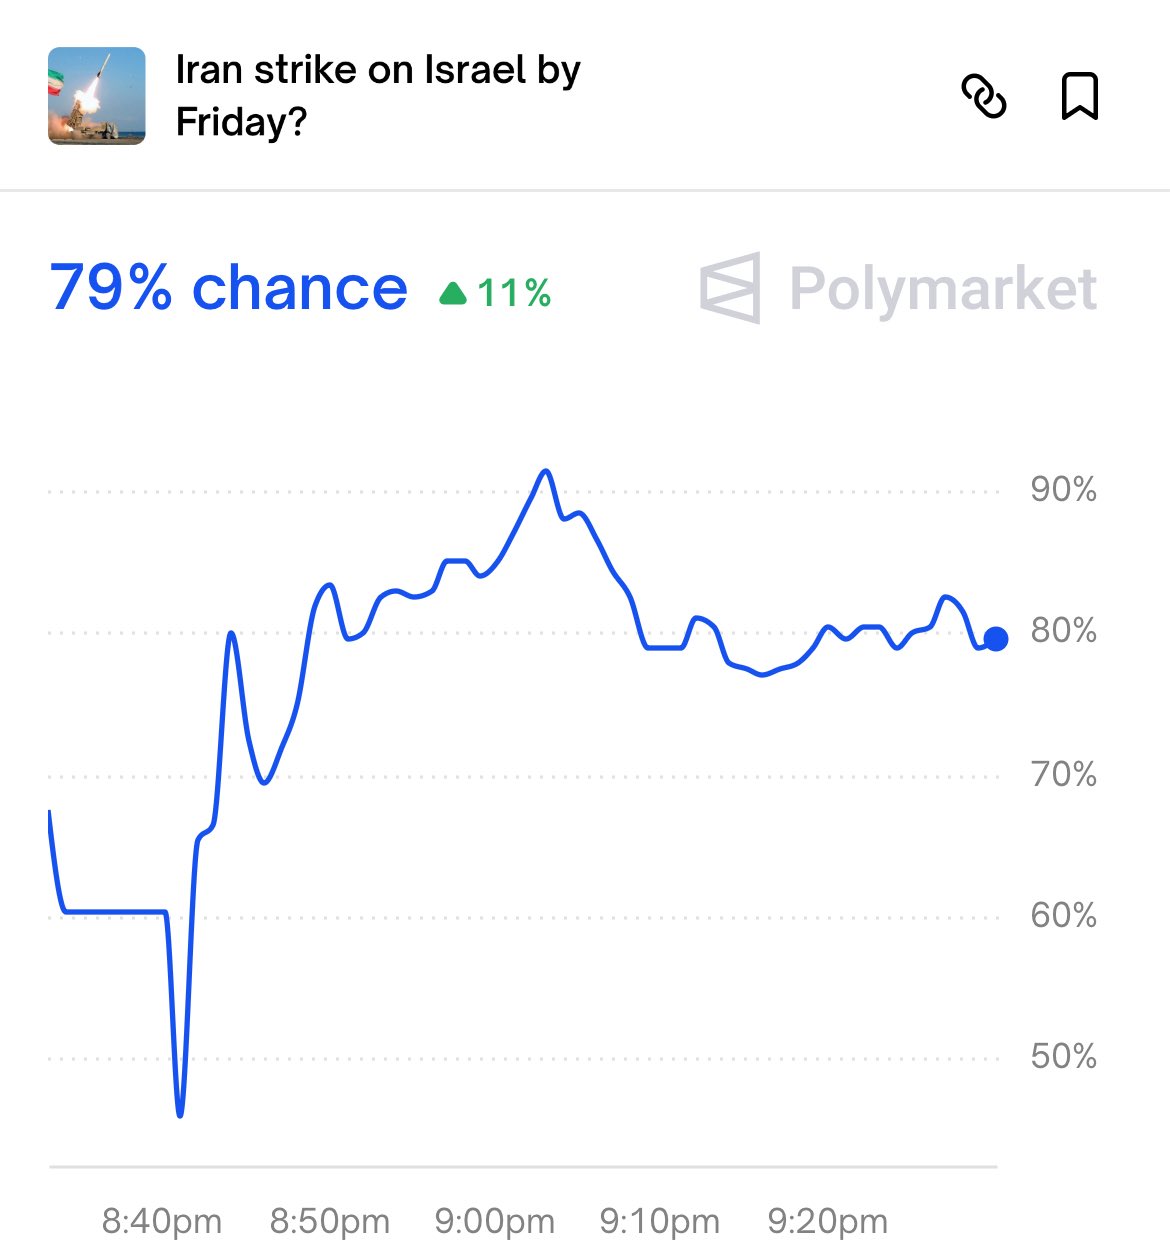The width and height of the screenshot is (1170, 1250).
Task: Click the 8:50pm time axis label
Action: coord(330,1221)
